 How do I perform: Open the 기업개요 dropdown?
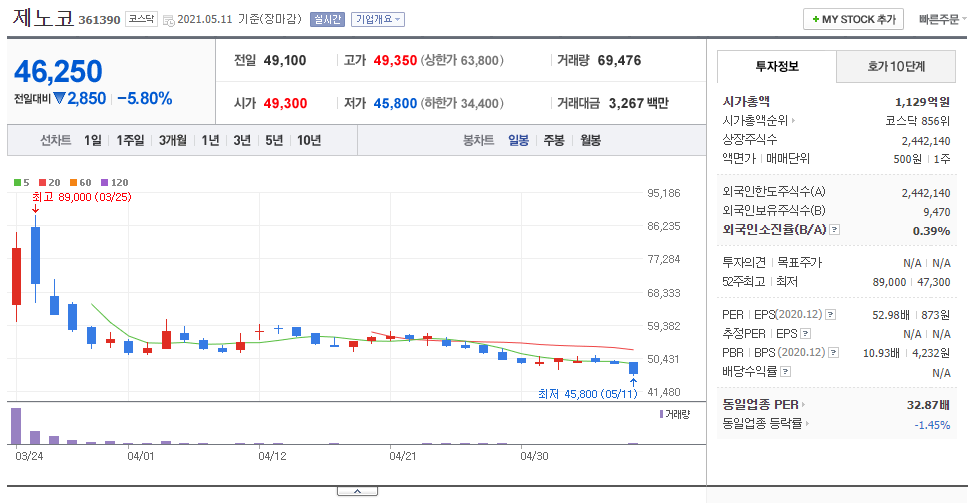[x=378, y=19]
